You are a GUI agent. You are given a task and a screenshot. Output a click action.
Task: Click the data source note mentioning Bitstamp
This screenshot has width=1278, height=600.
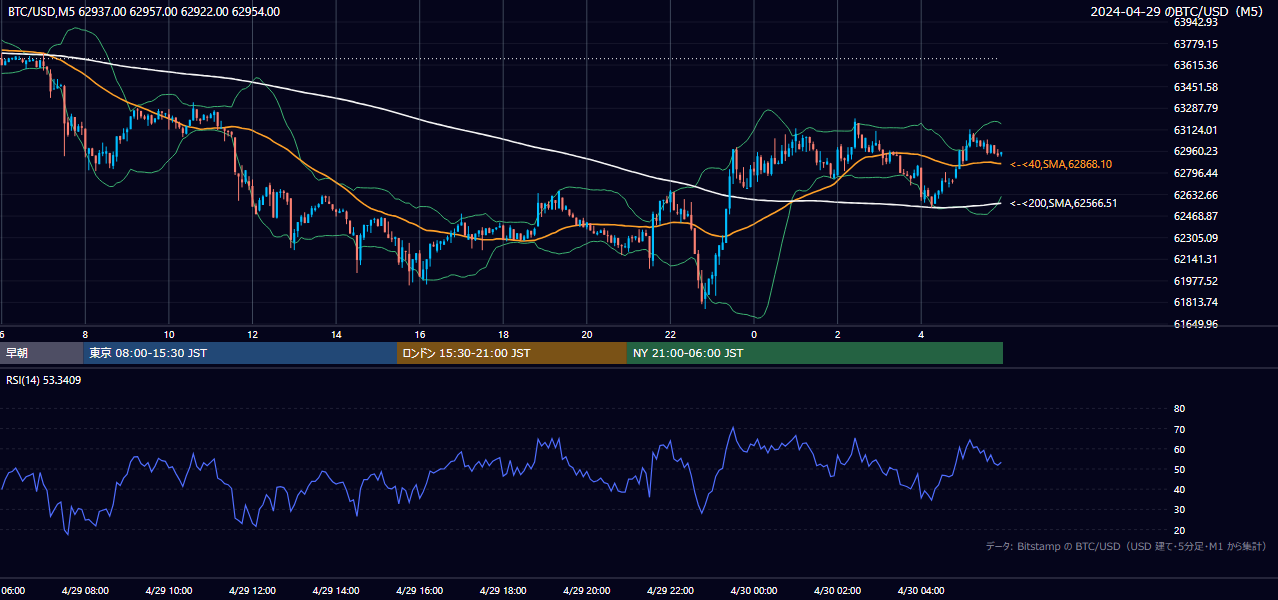(1126, 547)
